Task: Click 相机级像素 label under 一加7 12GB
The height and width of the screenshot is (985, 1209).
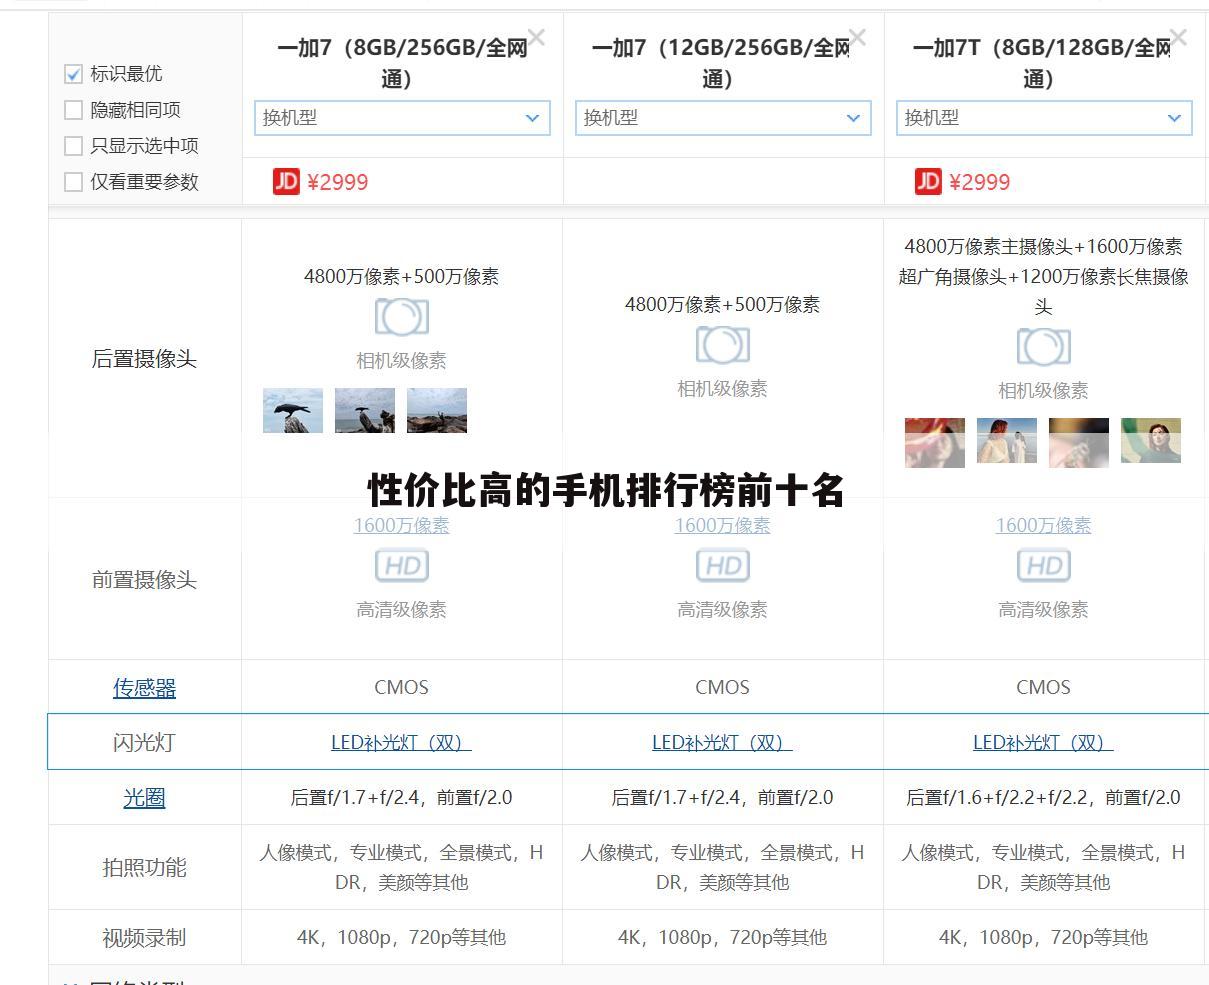Action: [x=723, y=389]
